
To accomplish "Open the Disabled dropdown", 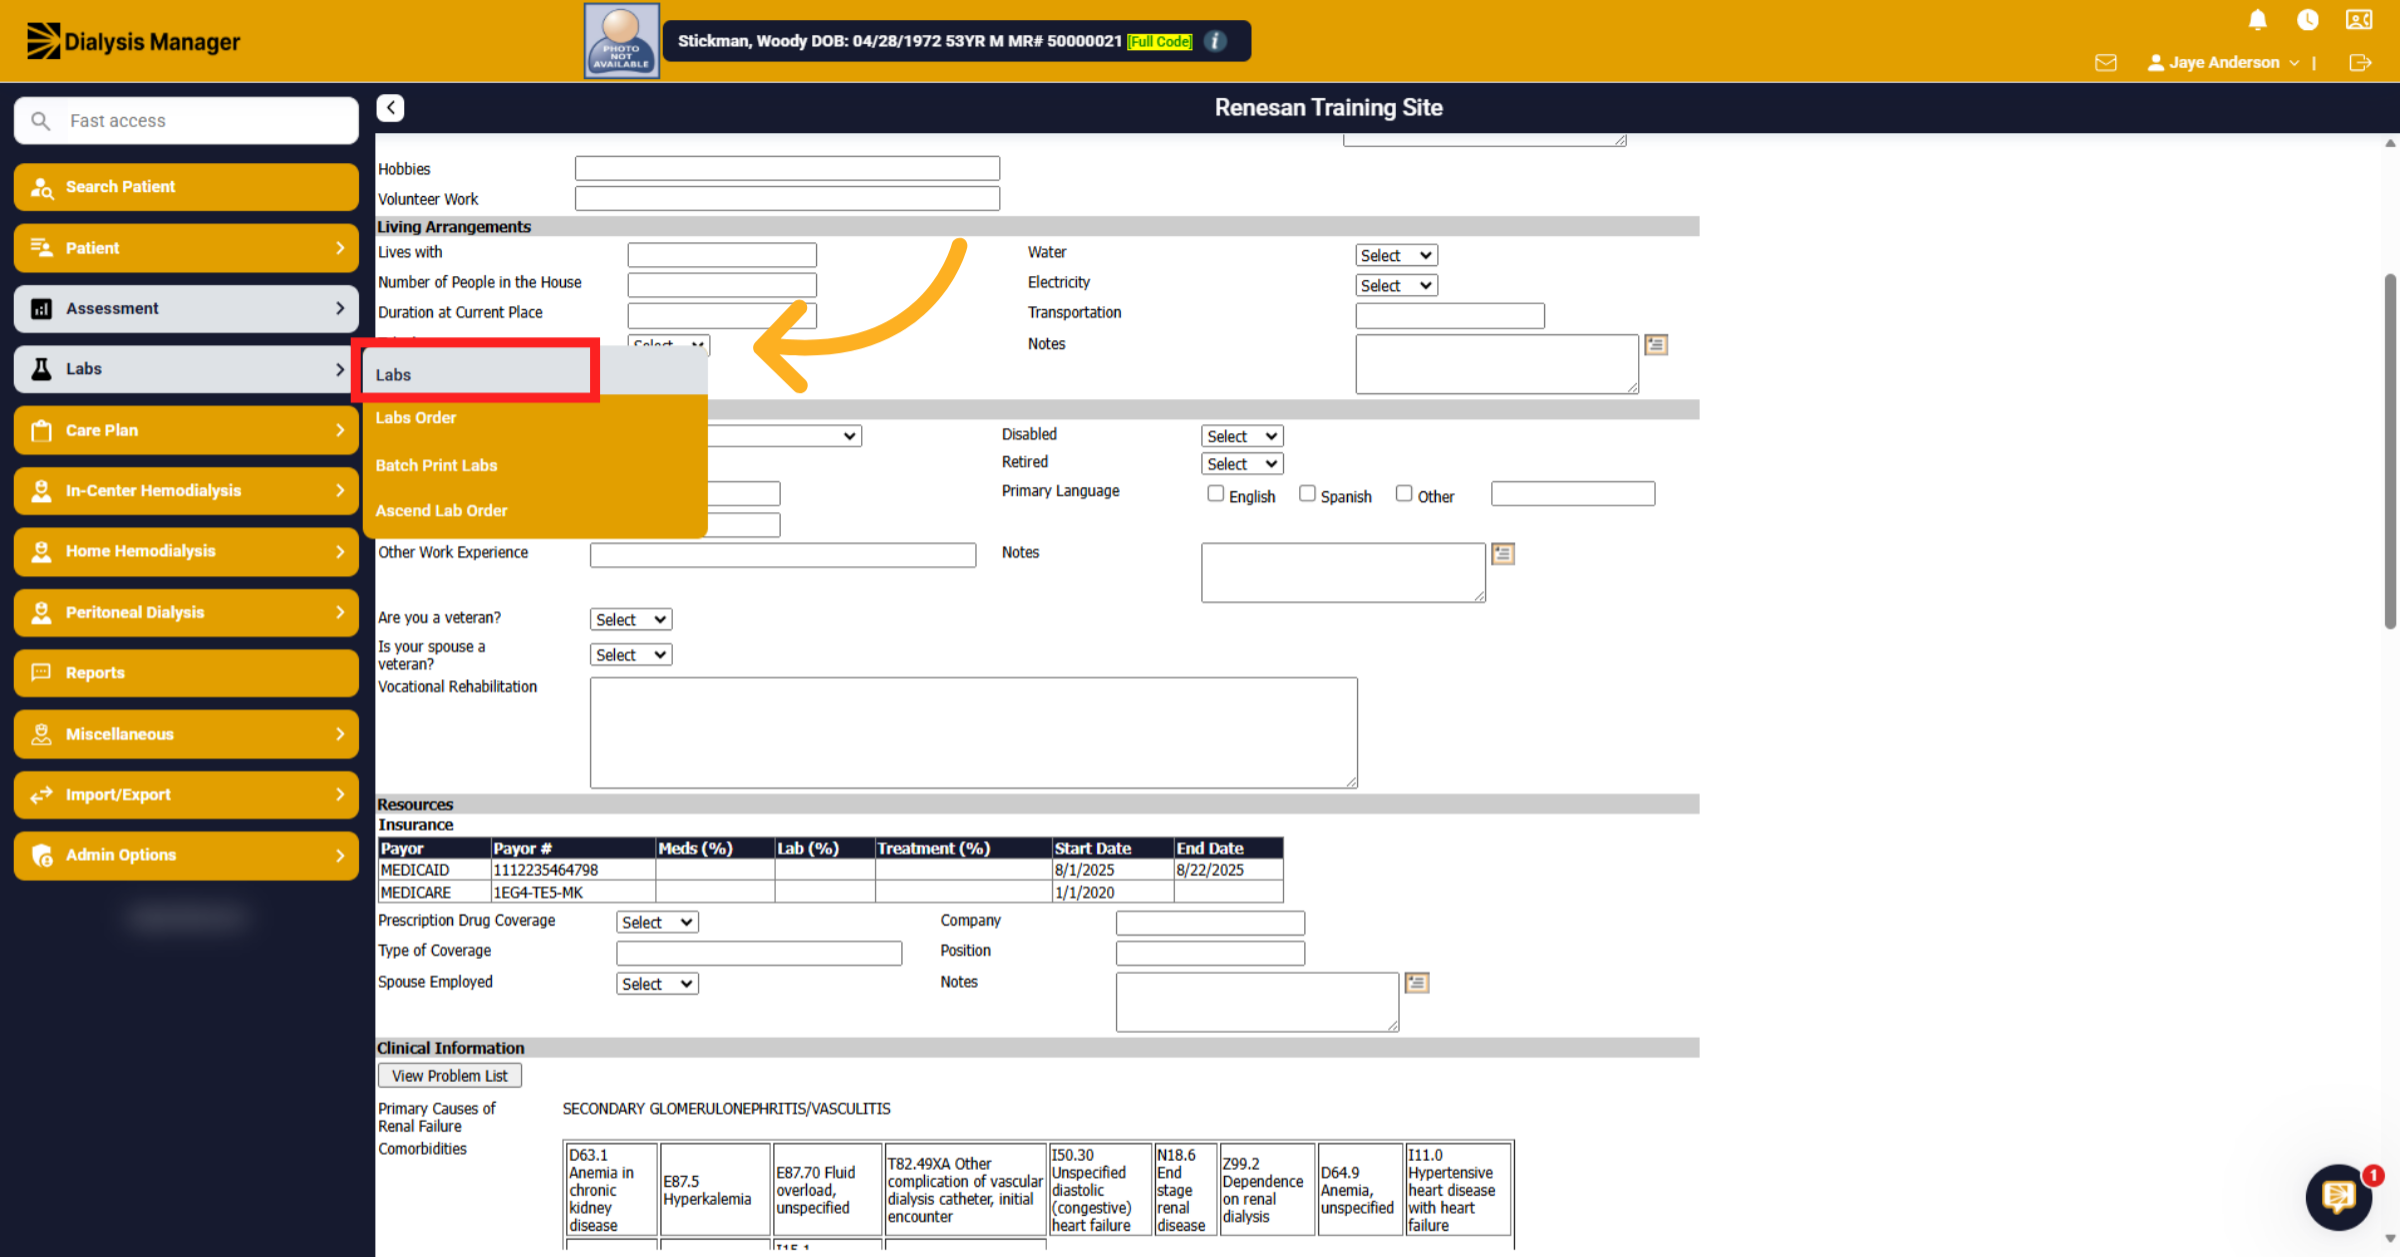I will [x=1242, y=437].
